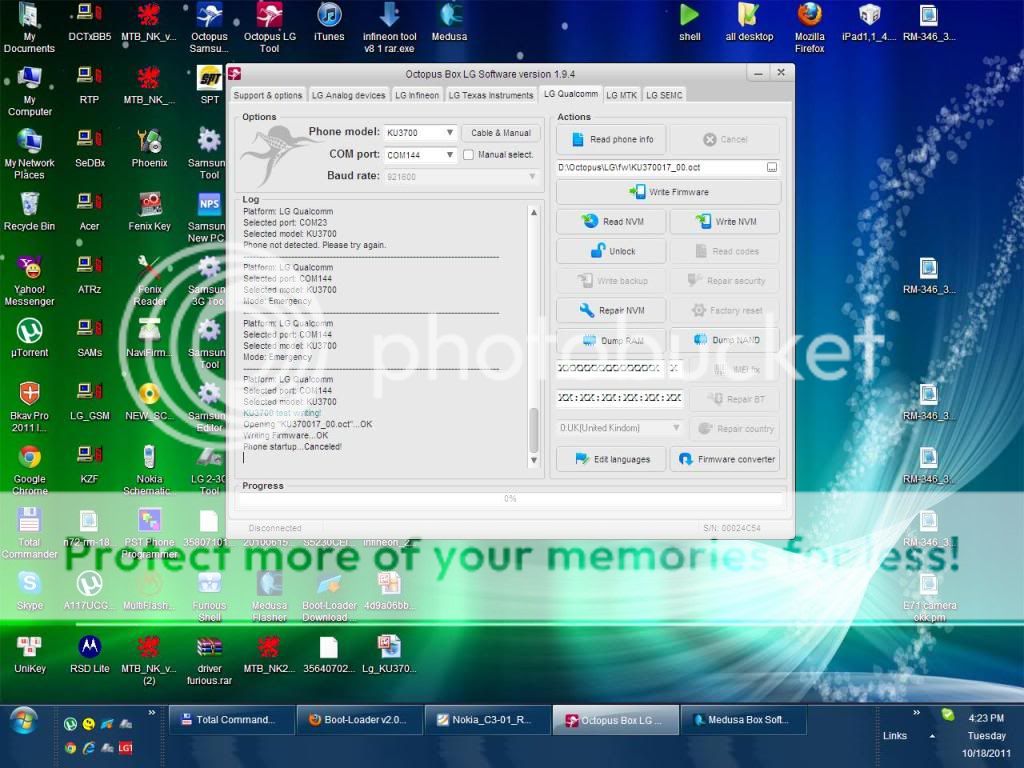Open the Total Commander desktop icon

point(29,534)
